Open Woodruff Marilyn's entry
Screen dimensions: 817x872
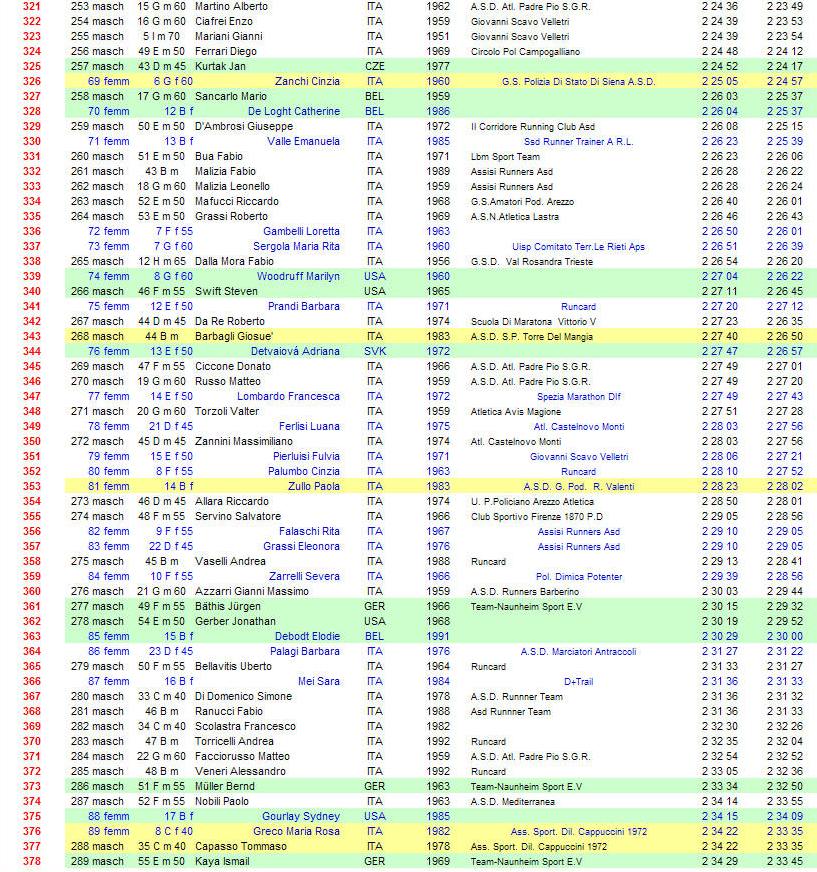coord(298,277)
